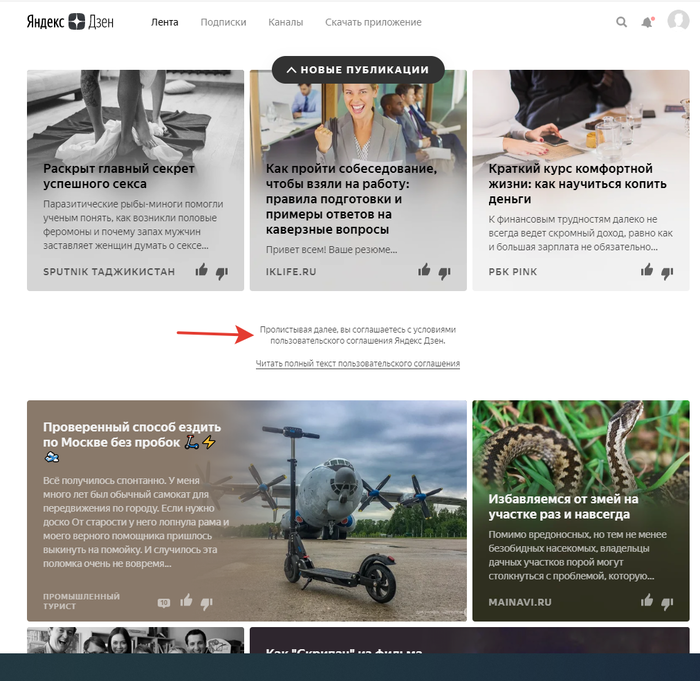Select the Лента tab
The width and height of the screenshot is (700, 681).
click(164, 22)
